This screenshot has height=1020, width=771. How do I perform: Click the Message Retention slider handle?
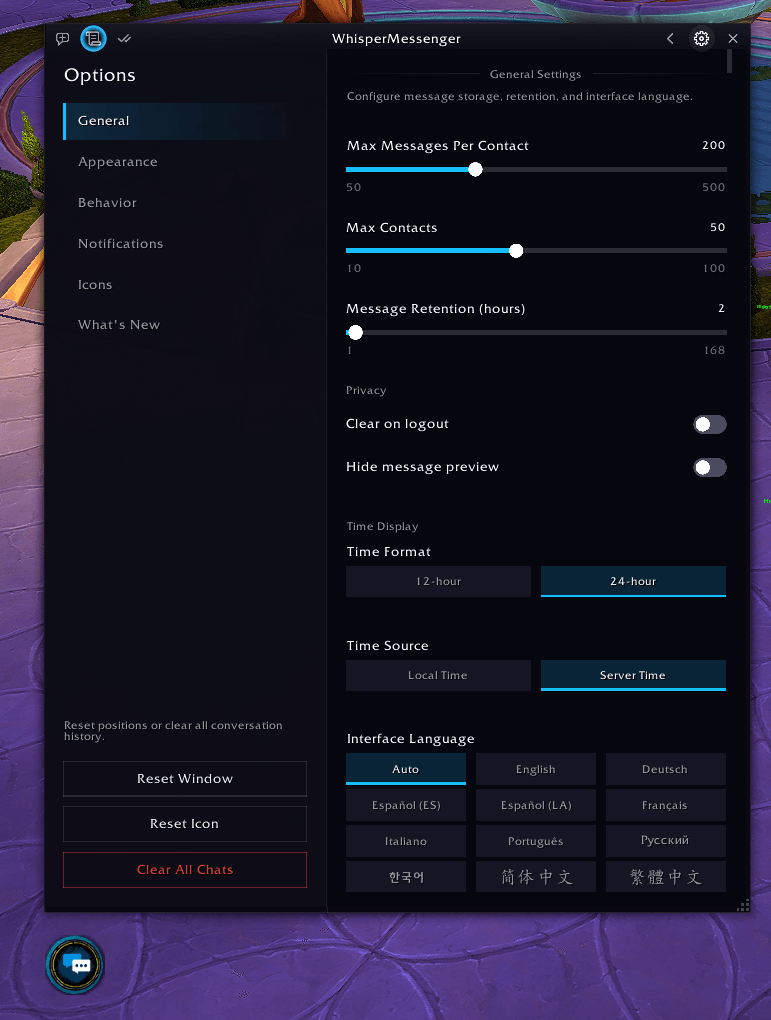(x=355, y=332)
